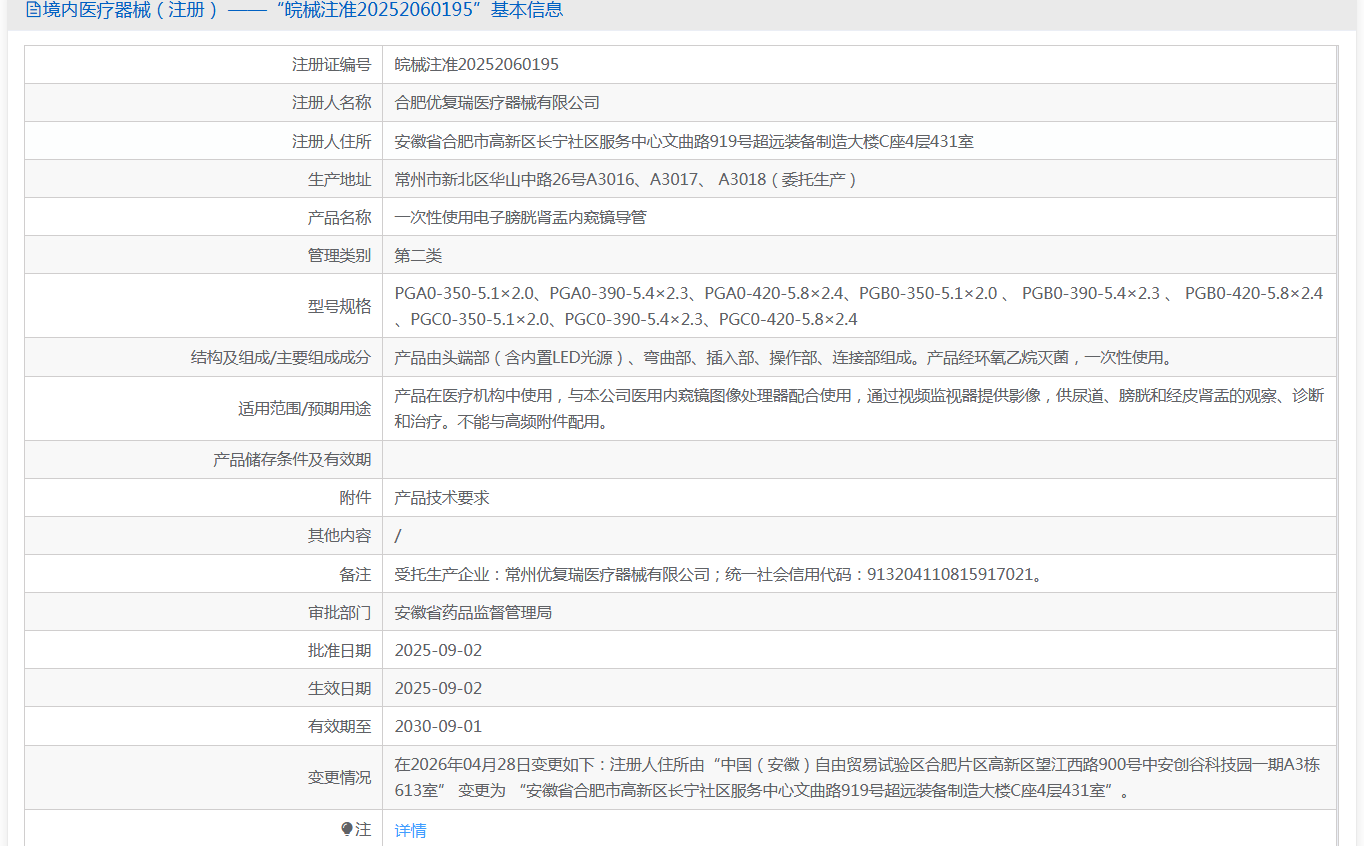Click the attachment value 产品技术要求

[442, 497]
